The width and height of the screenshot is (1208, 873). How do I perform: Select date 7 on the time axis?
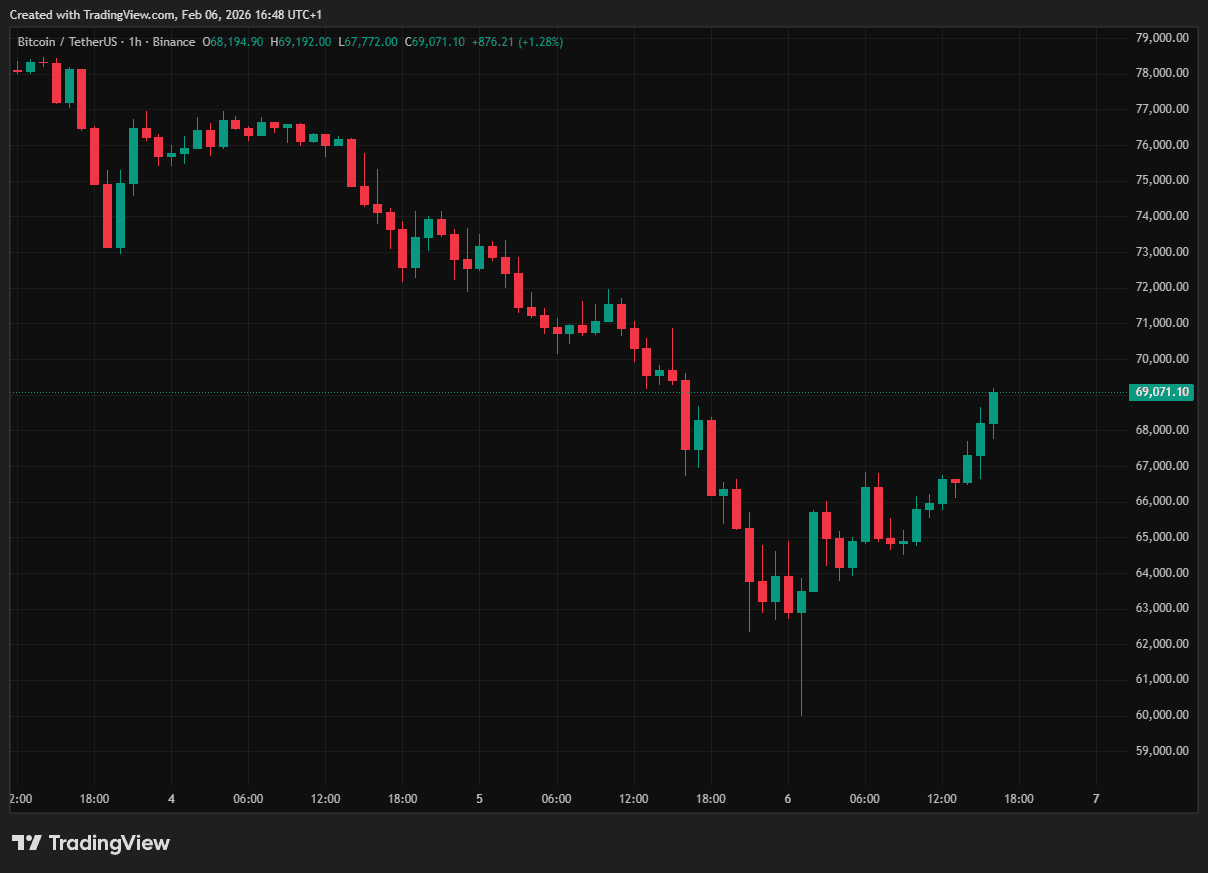[x=1096, y=799]
